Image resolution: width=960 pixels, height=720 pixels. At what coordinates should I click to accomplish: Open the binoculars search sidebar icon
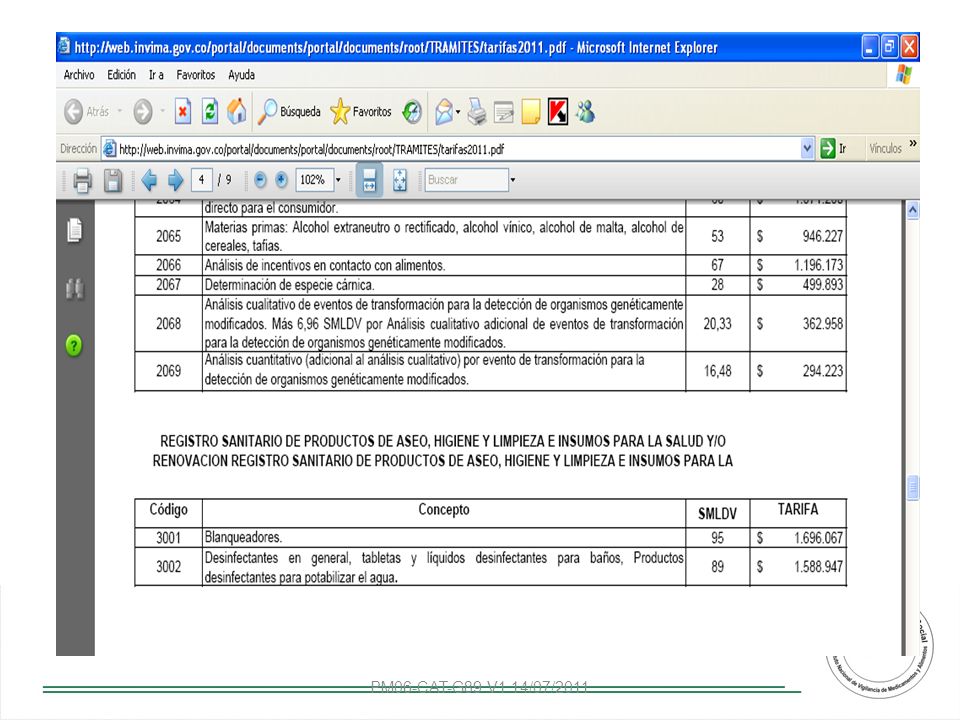point(75,288)
